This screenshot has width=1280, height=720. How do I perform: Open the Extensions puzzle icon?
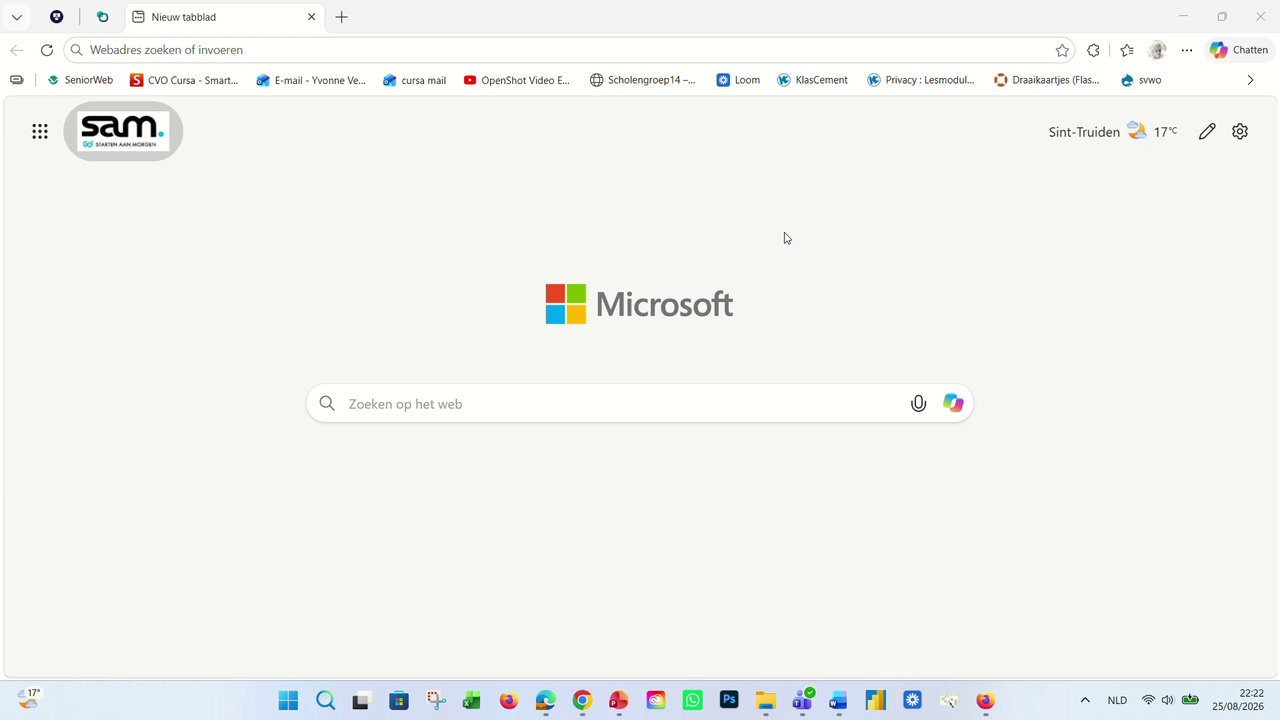click(1093, 50)
